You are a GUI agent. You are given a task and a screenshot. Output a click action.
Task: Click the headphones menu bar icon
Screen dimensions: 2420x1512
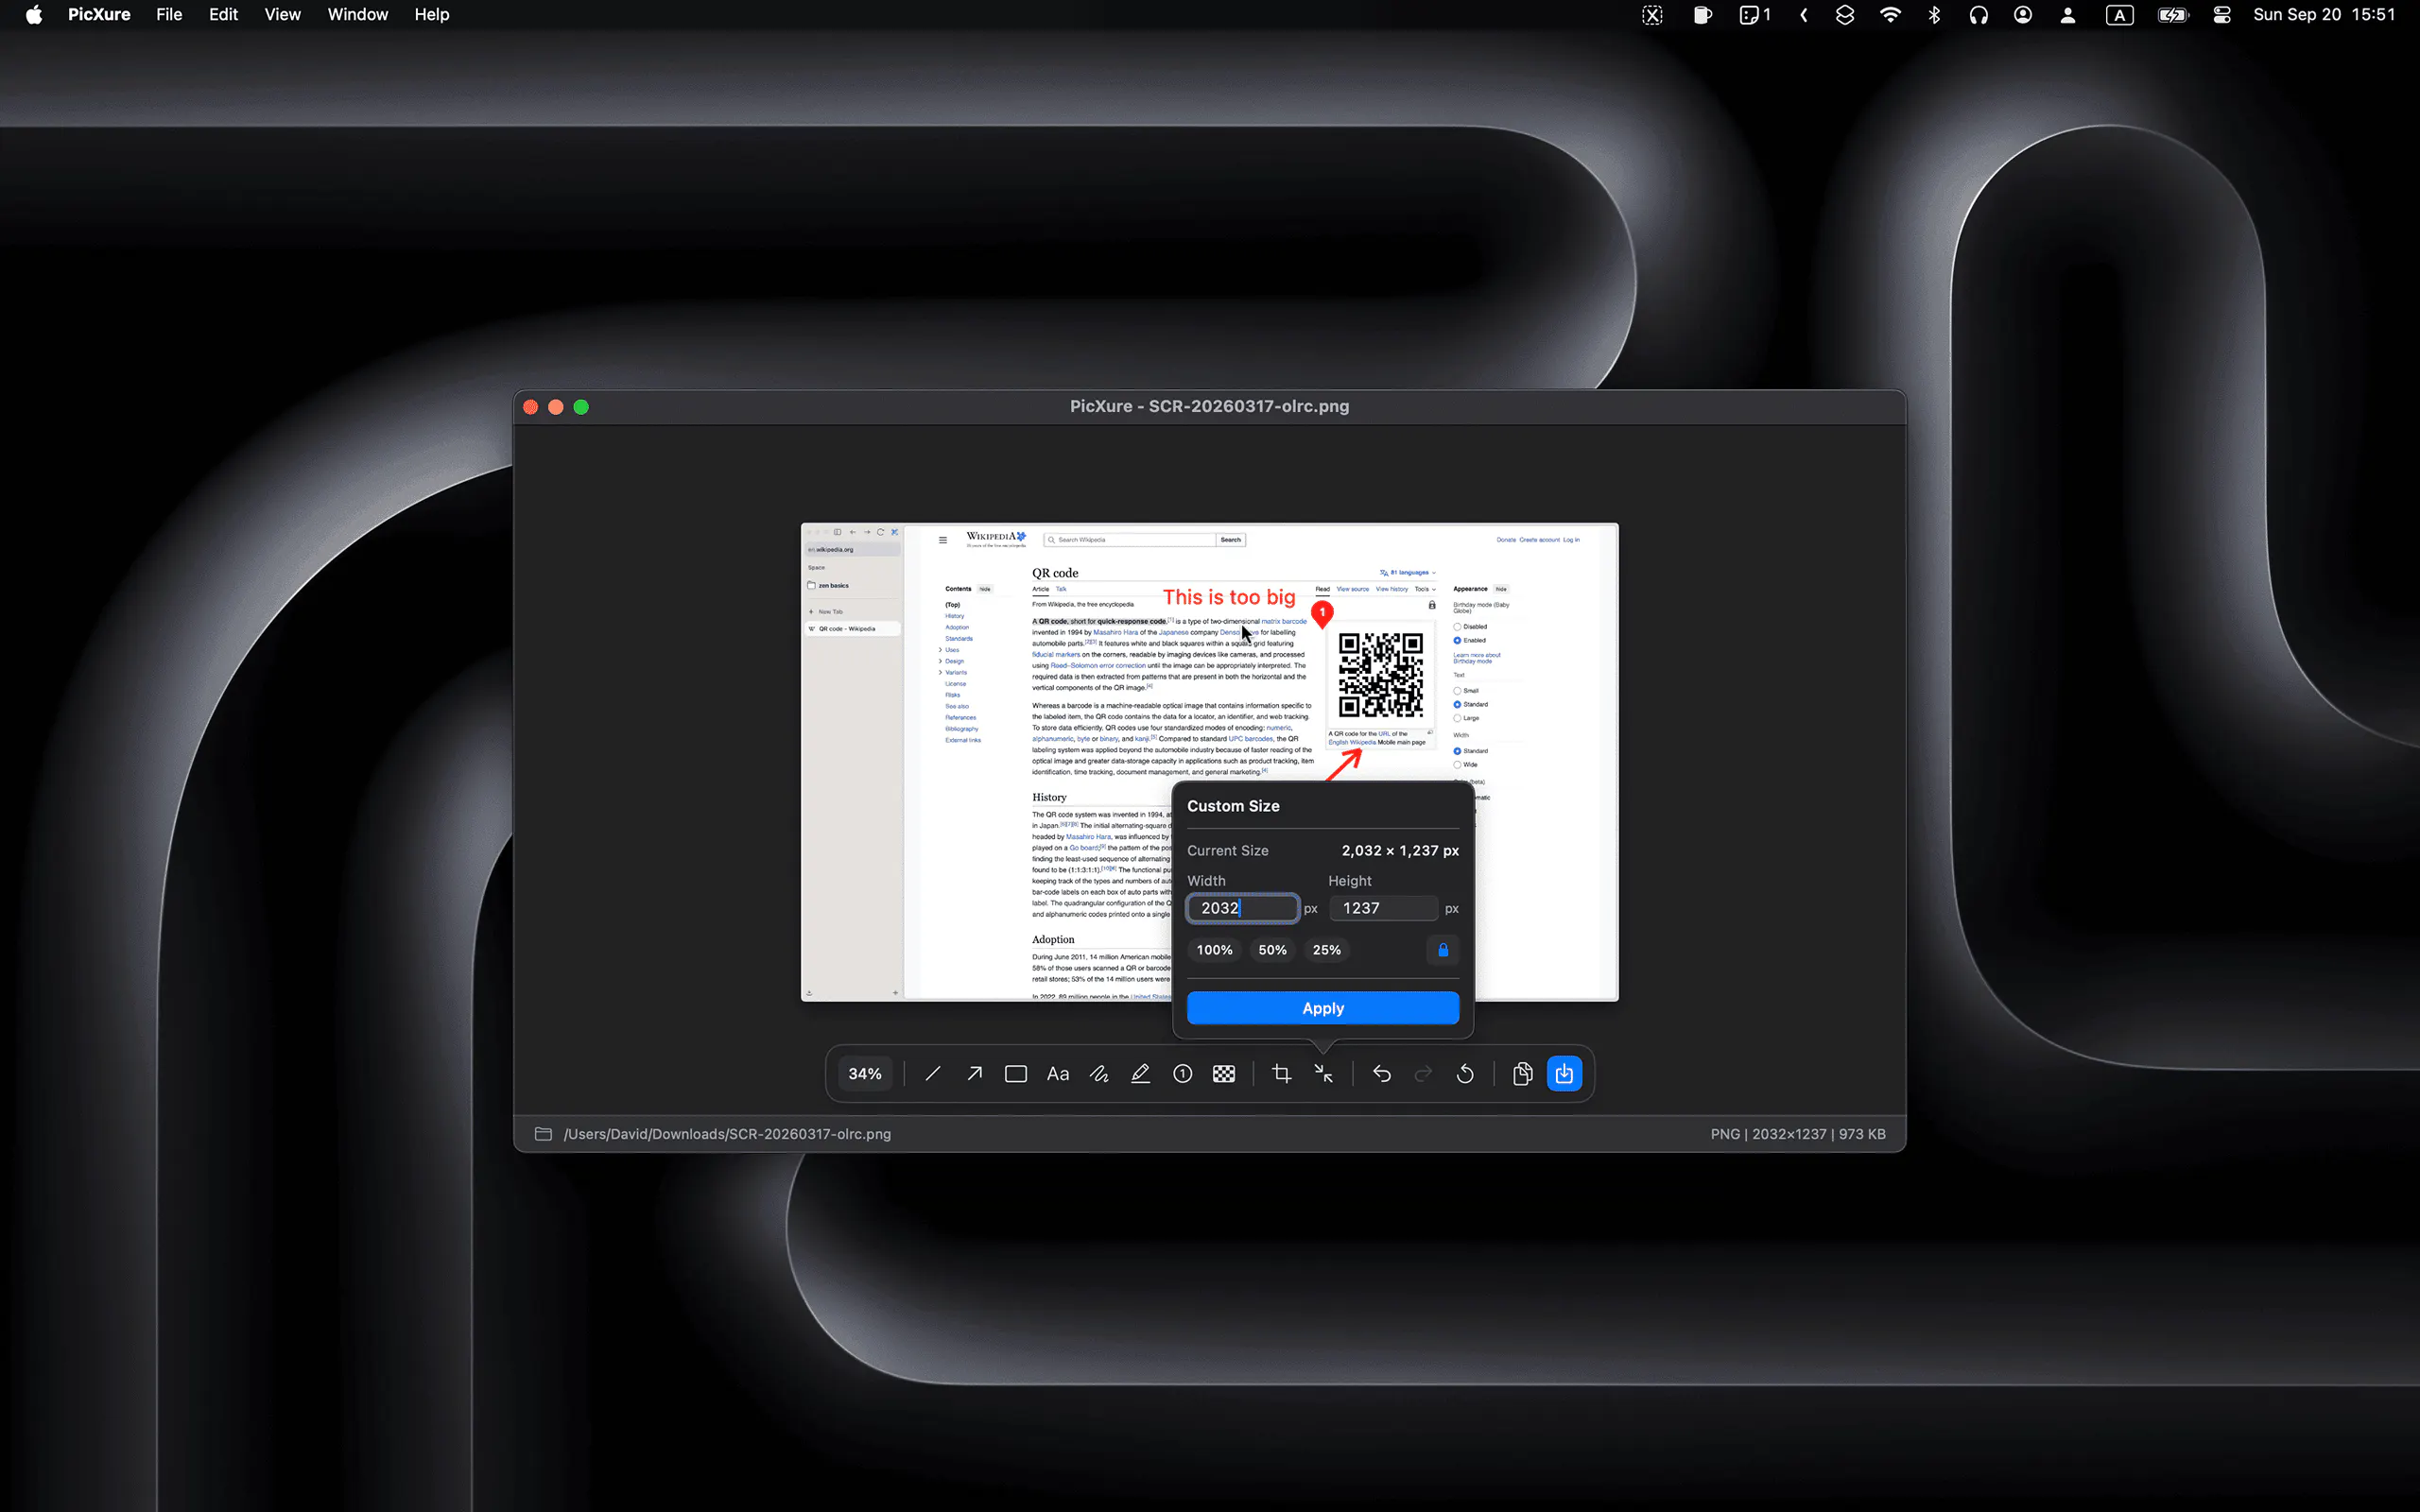pyautogui.click(x=1978, y=14)
